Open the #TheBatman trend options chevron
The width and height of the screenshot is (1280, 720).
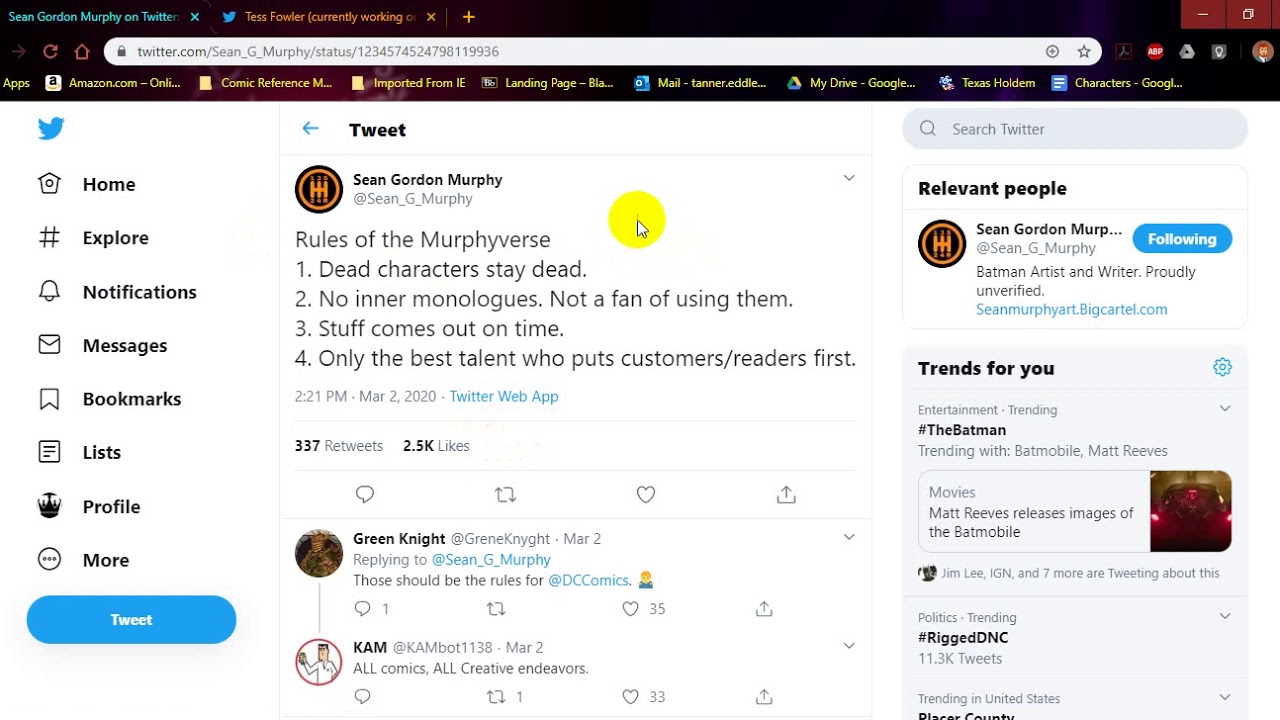(x=1225, y=409)
